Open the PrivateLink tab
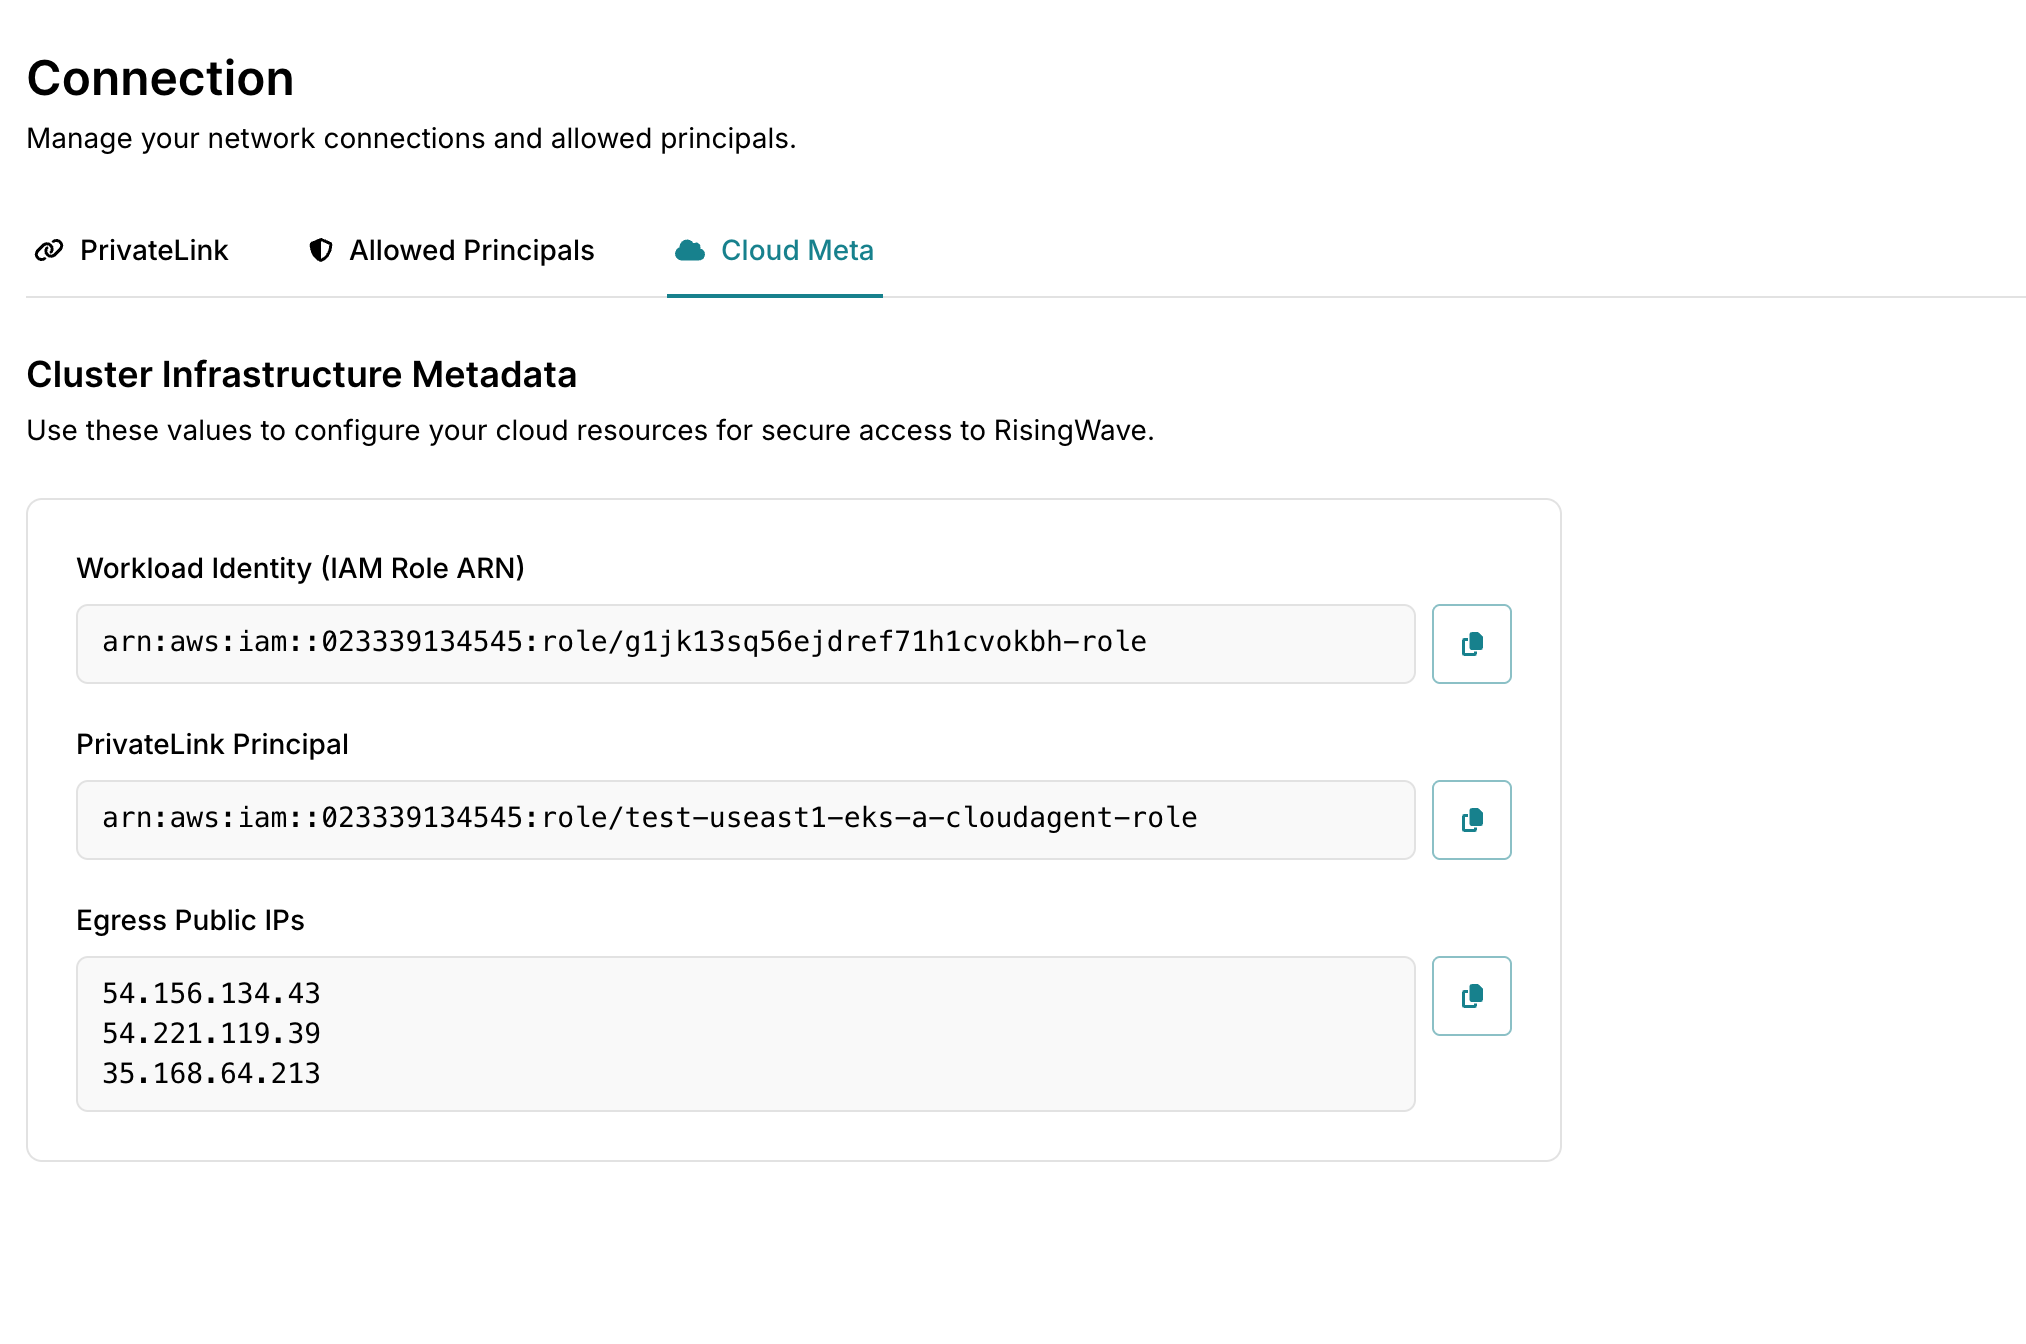Image resolution: width=2026 pixels, height=1344 pixels. click(x=131, y=250)
